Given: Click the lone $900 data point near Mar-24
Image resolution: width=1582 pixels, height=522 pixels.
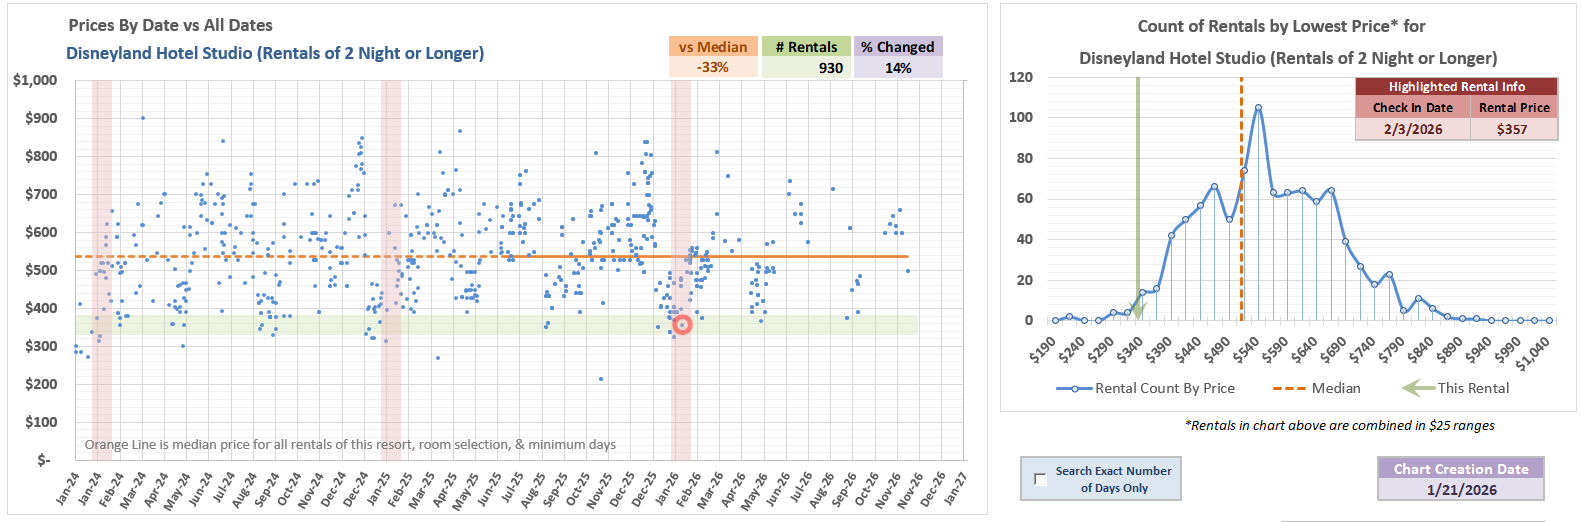Looking at the screenshot, I should click(x=143, y=118).
